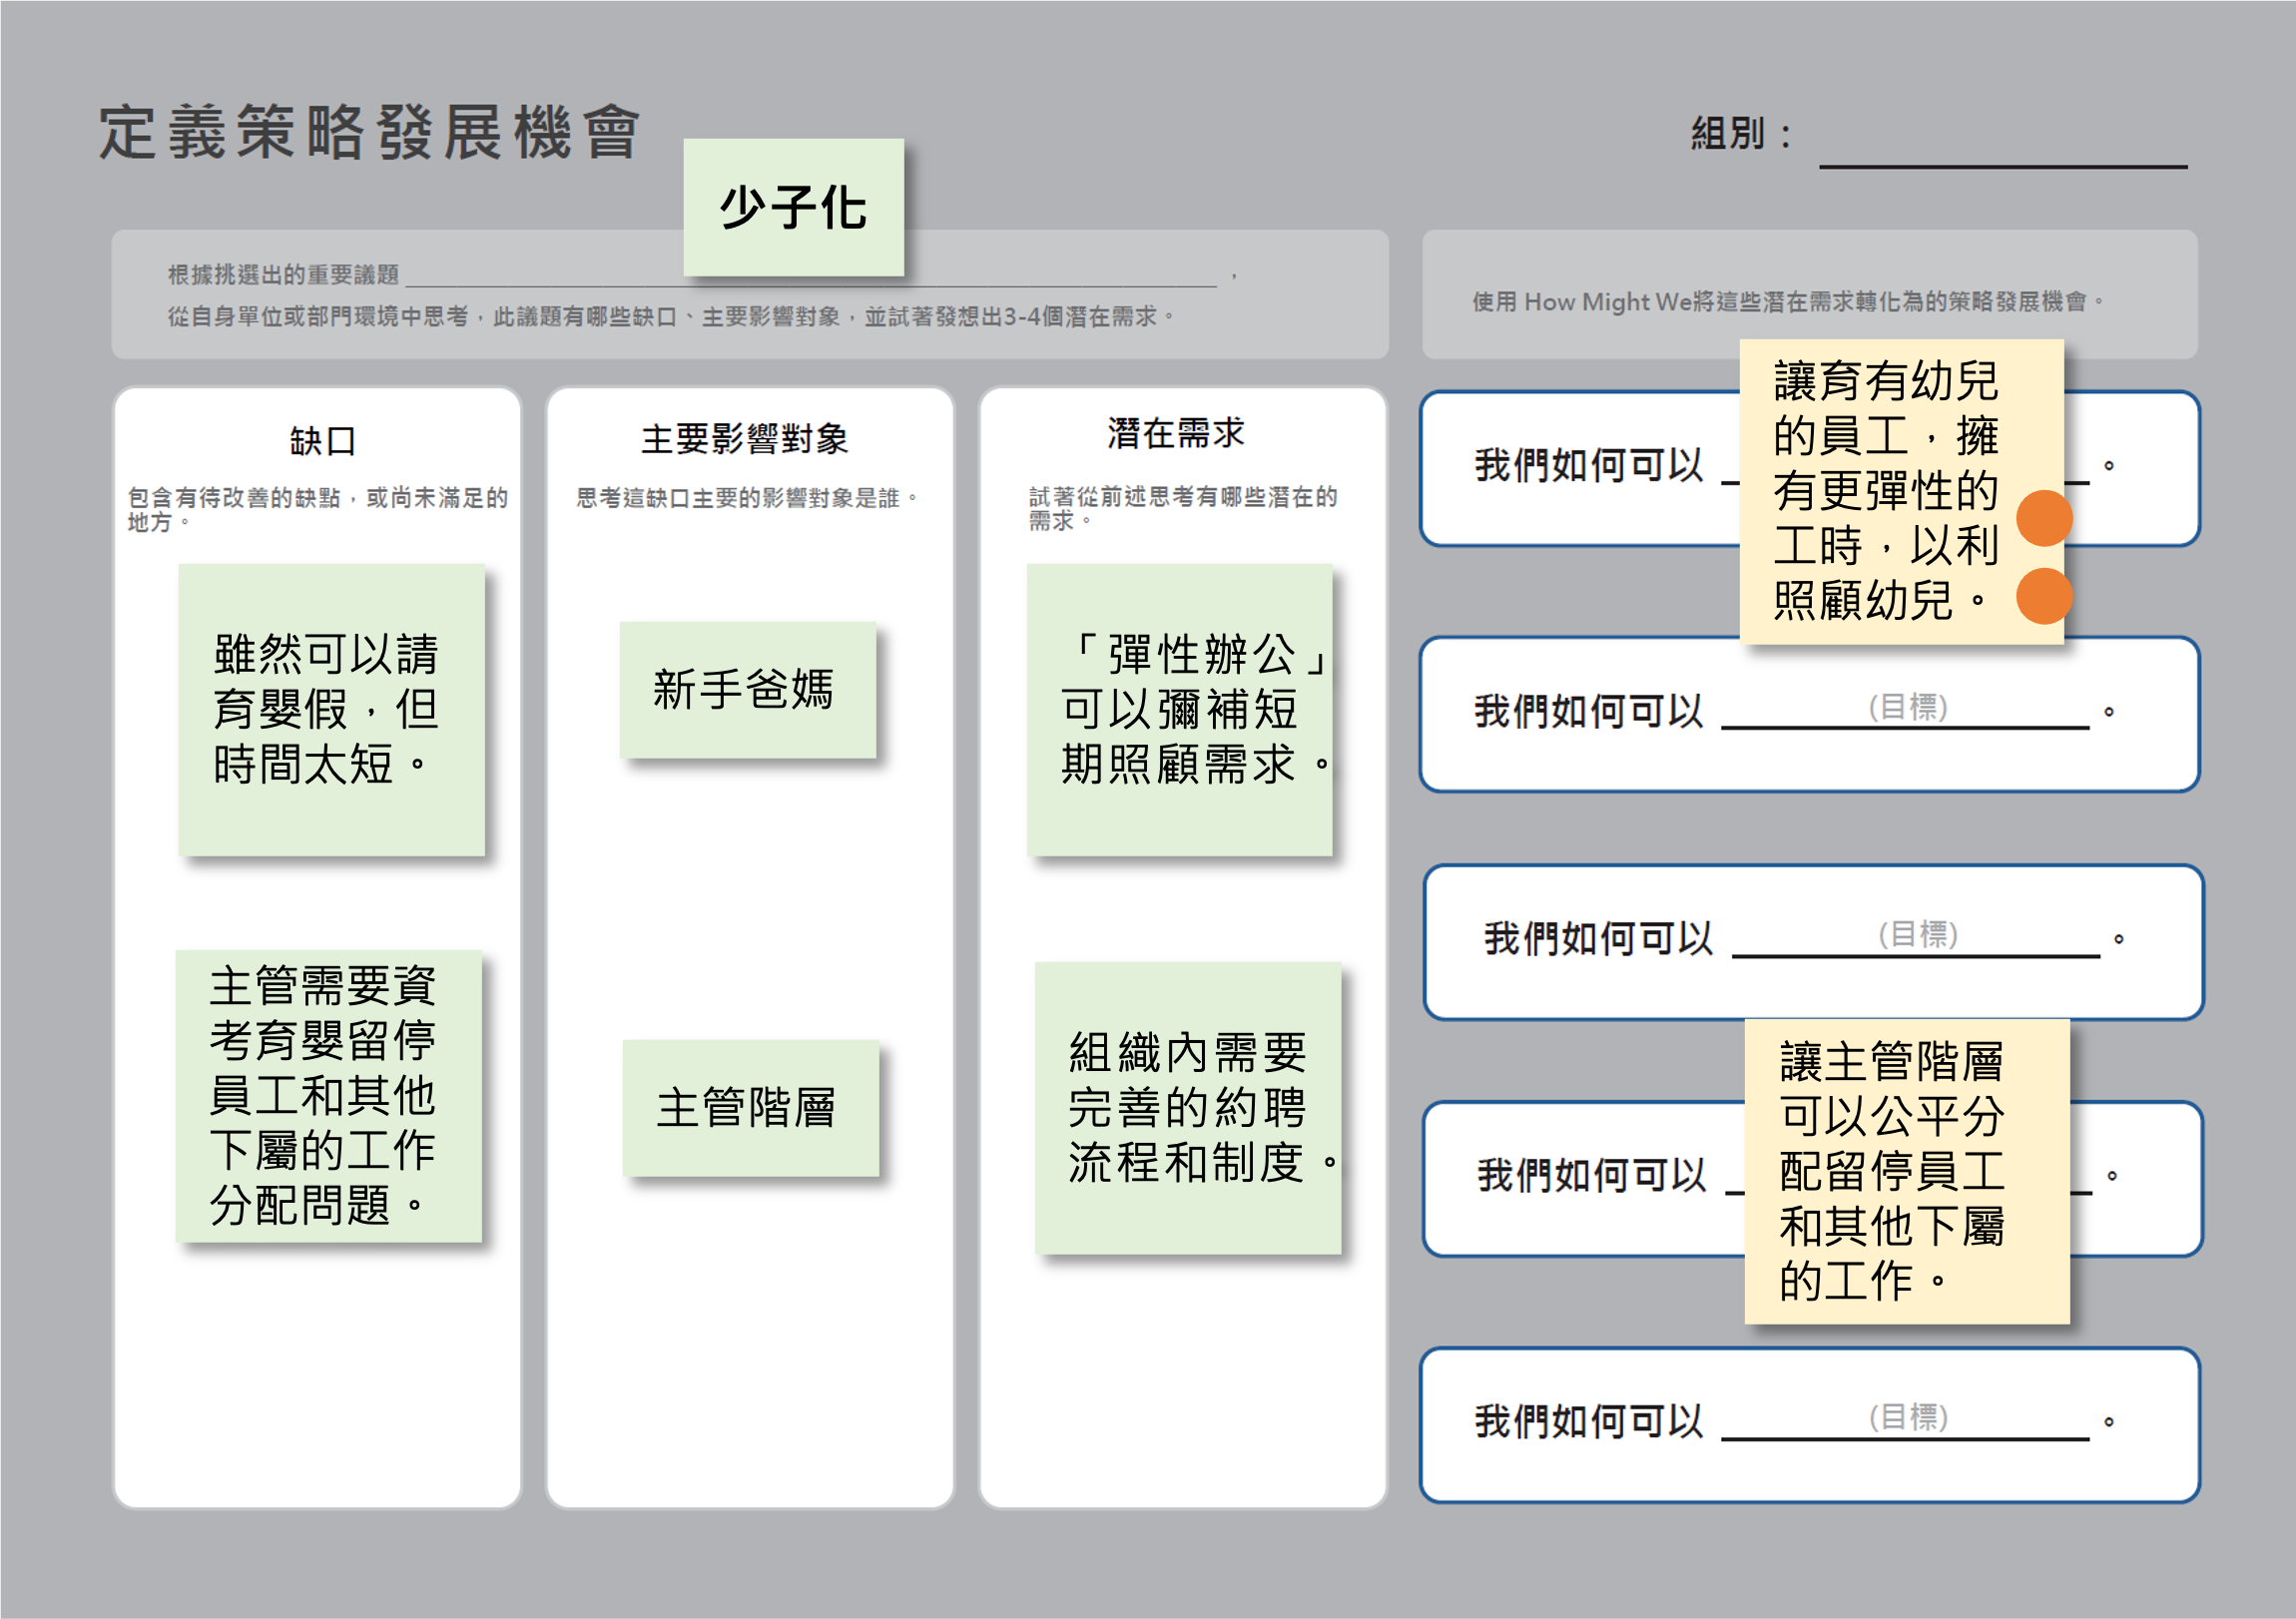Select the 約聘流程和制度 sticky note

point(1187,1107)
